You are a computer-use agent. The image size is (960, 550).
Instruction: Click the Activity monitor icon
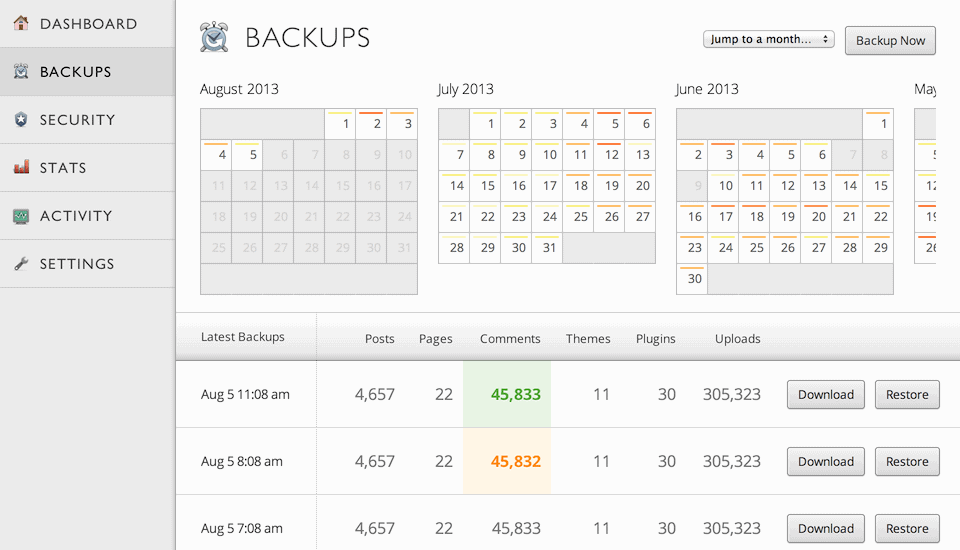pyautogui.click(x=21, y=216)
